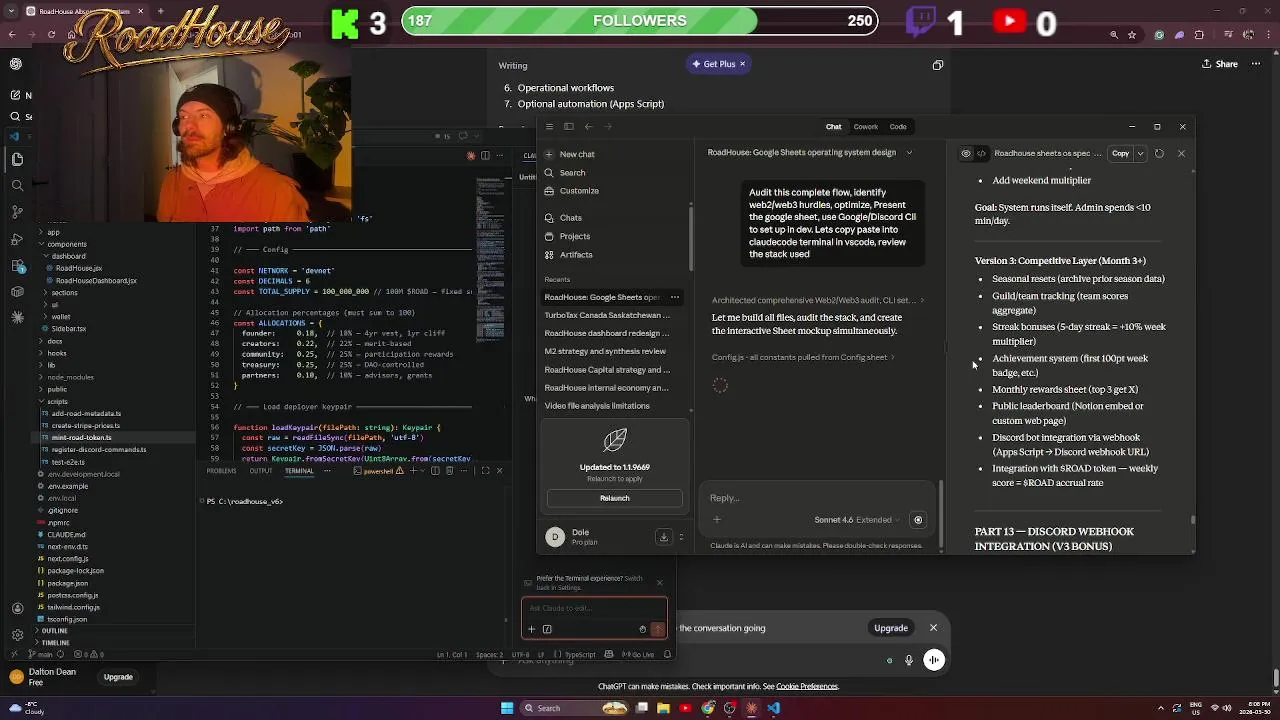The height and width of the screenshot is (720, 1280).
Task: Expand the TIMELINE section in VS Code
Action: click(x=55, y=643)
